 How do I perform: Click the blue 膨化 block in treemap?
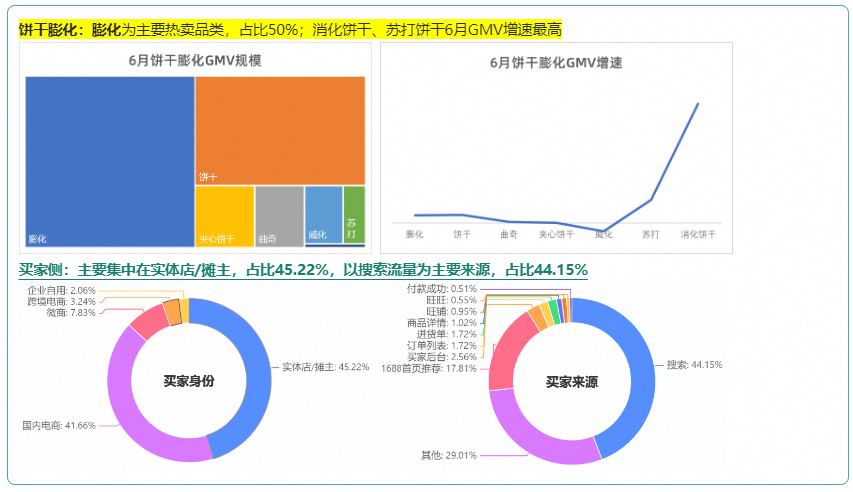click(x=110, y=160)
